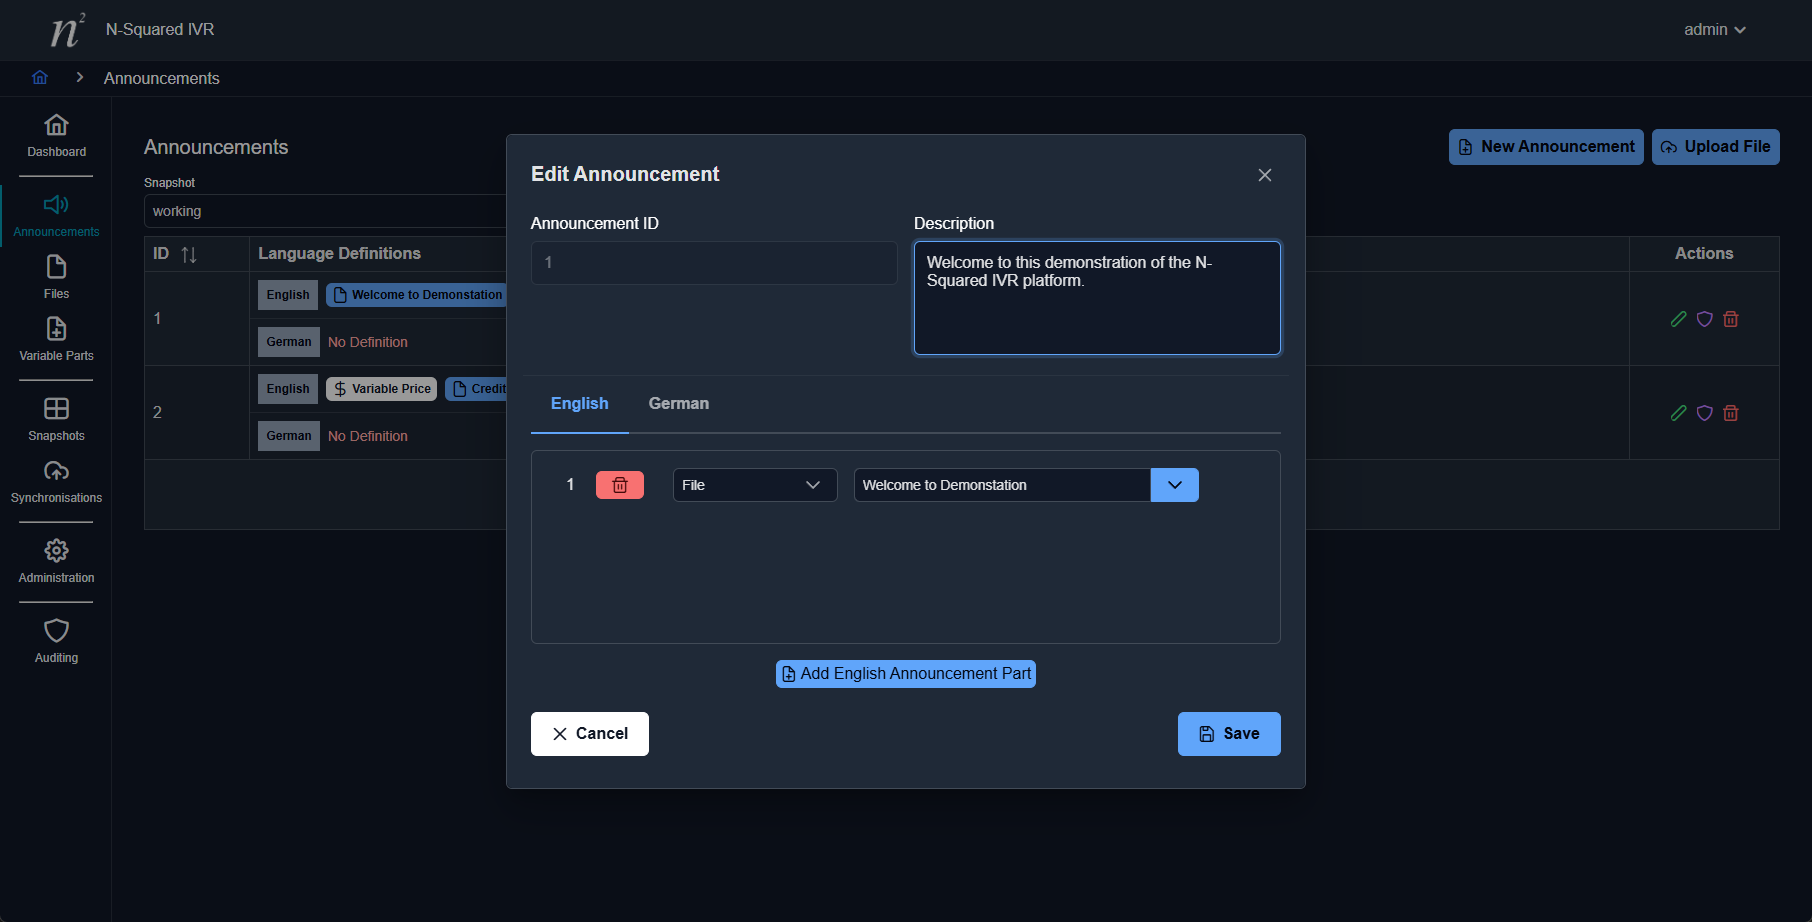Cancel the Edit Announcement dialog
This screenshot has height=922, width=1812.
click(589, 734)
